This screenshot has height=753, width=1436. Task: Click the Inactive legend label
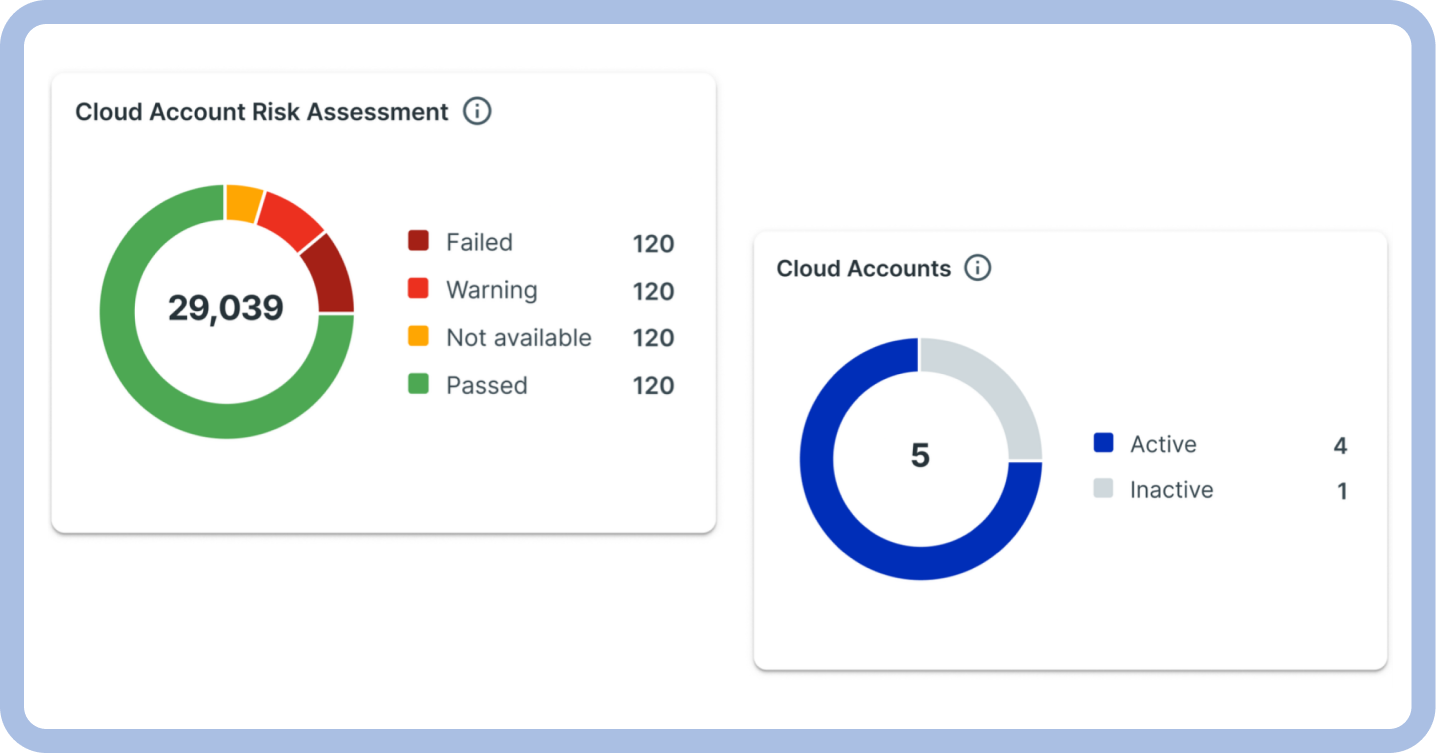tap(1171, 490)
